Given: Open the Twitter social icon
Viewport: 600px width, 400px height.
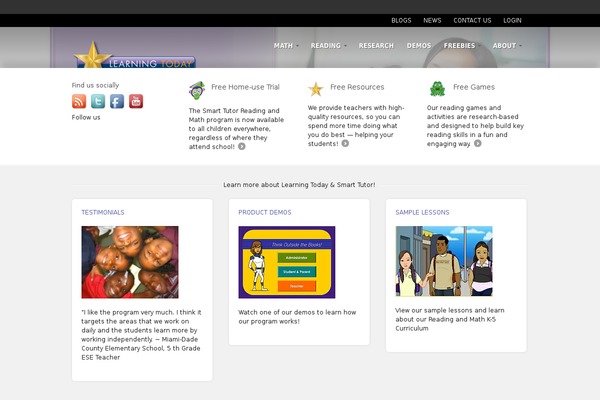Looking at the screenshot, I should tap(98, 101).
